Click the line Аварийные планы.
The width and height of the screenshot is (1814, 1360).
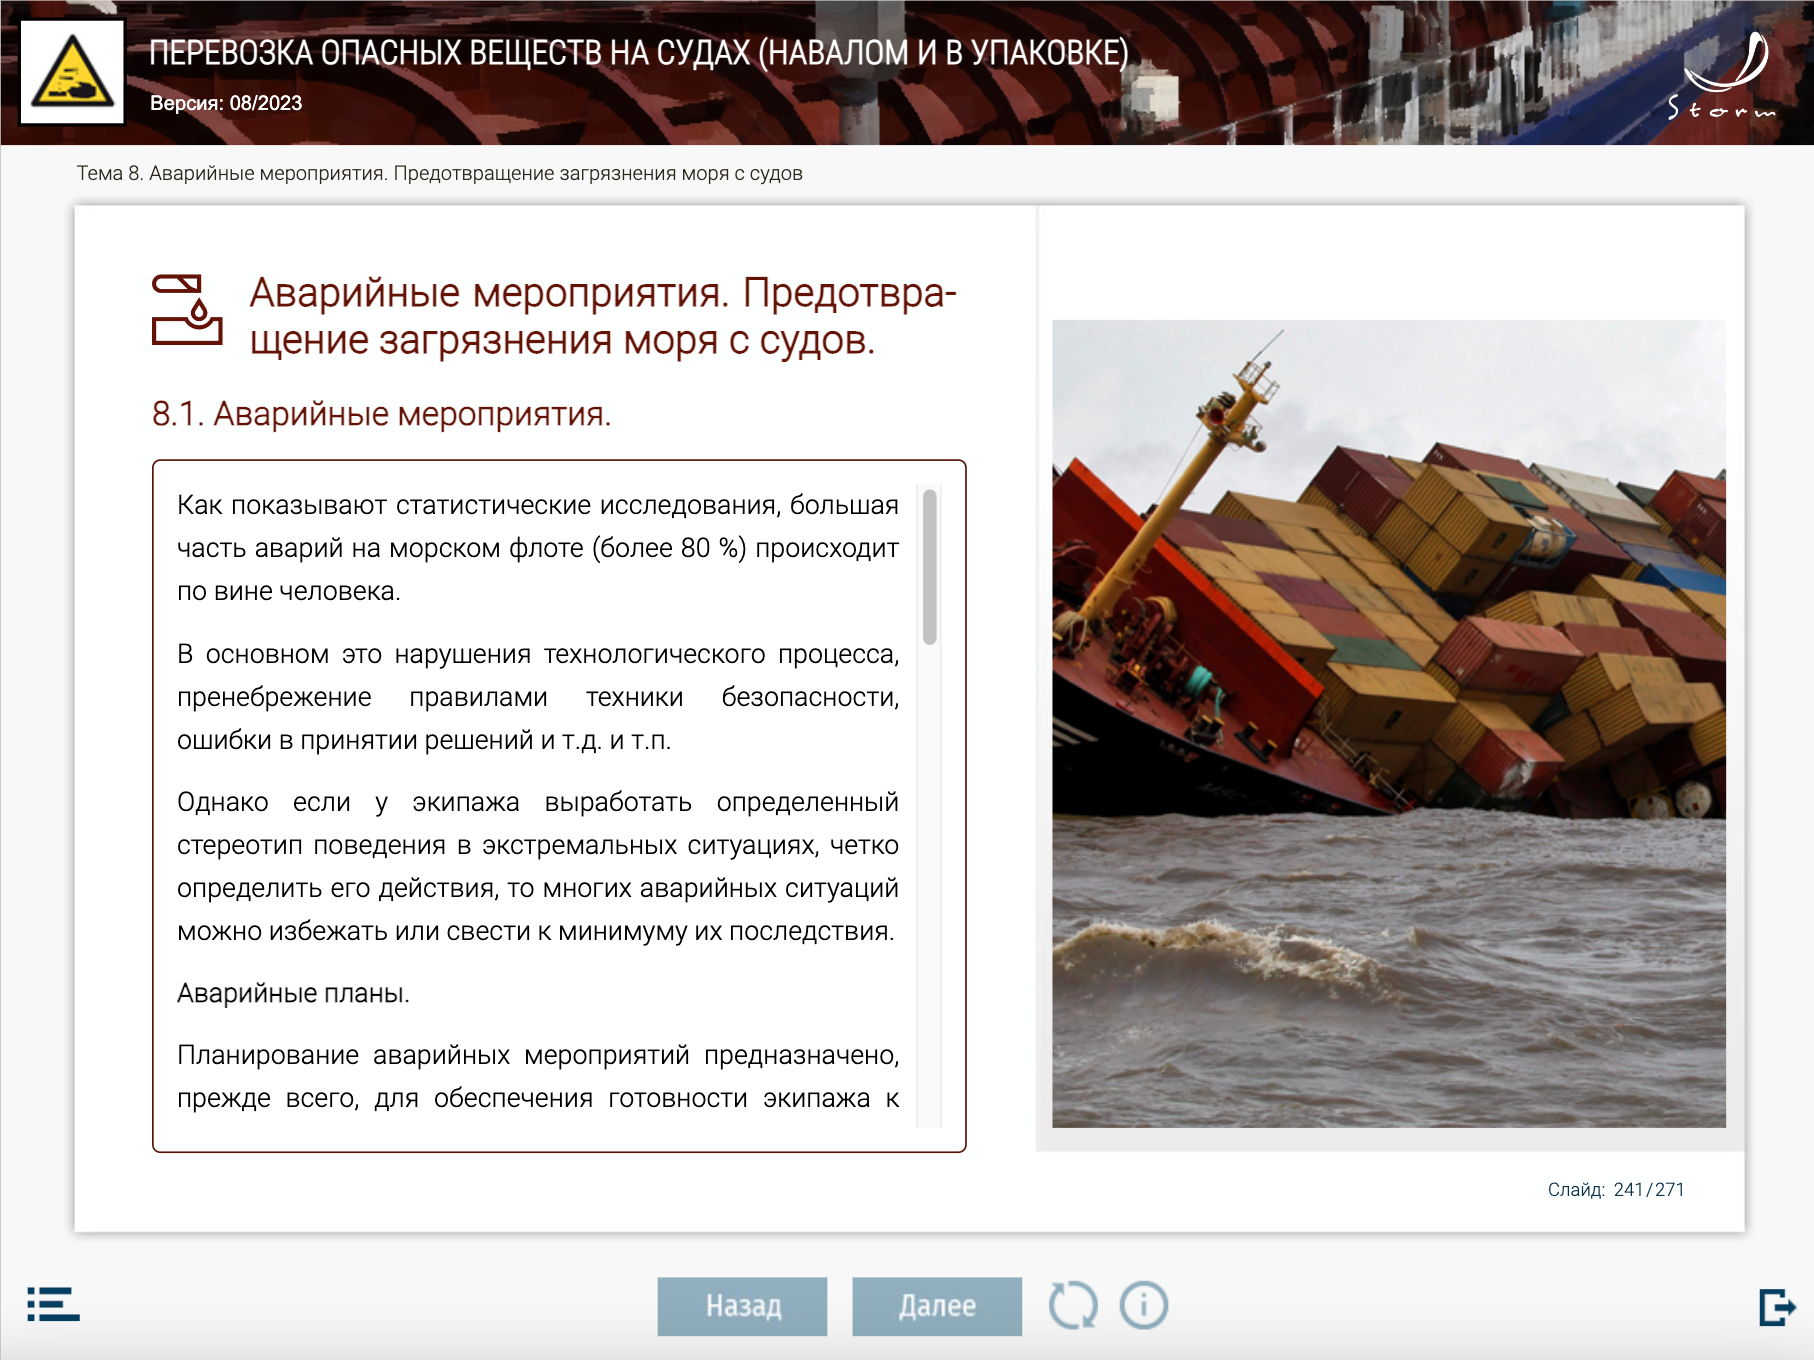coord(293,993)
